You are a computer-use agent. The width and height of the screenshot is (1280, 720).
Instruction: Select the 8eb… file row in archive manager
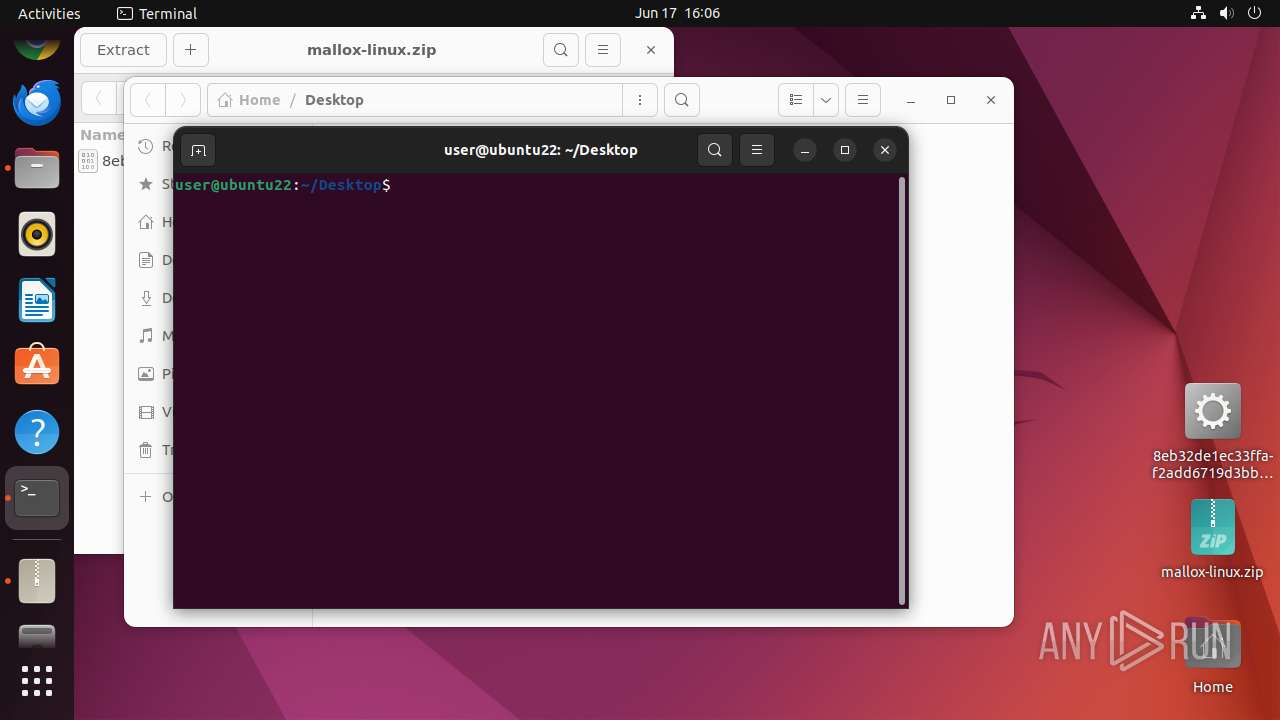[100, 160]
